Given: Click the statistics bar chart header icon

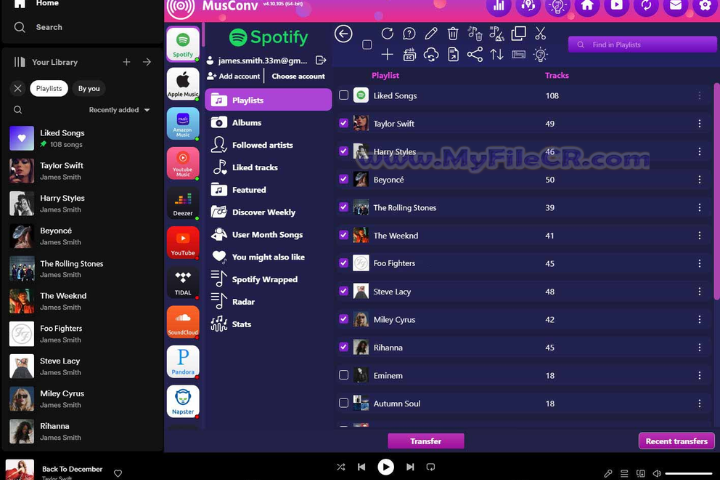Looking at the screenshot, I should click(499, 6).
